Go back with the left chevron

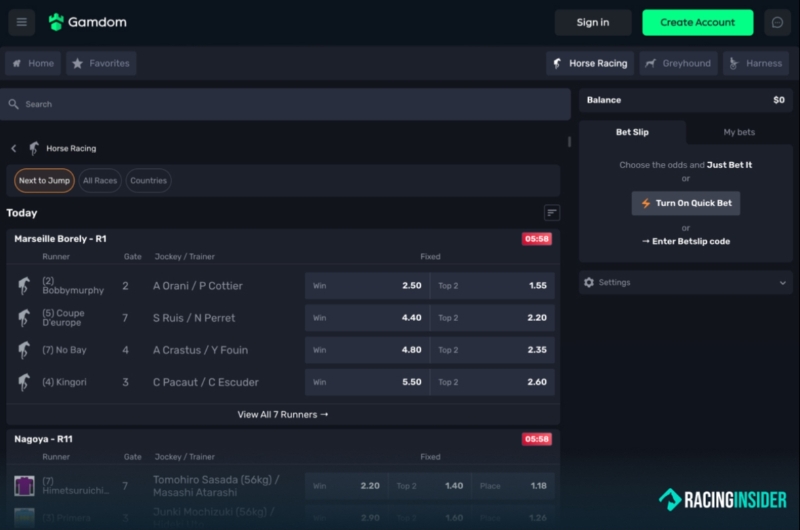click(x=14, y=148)
